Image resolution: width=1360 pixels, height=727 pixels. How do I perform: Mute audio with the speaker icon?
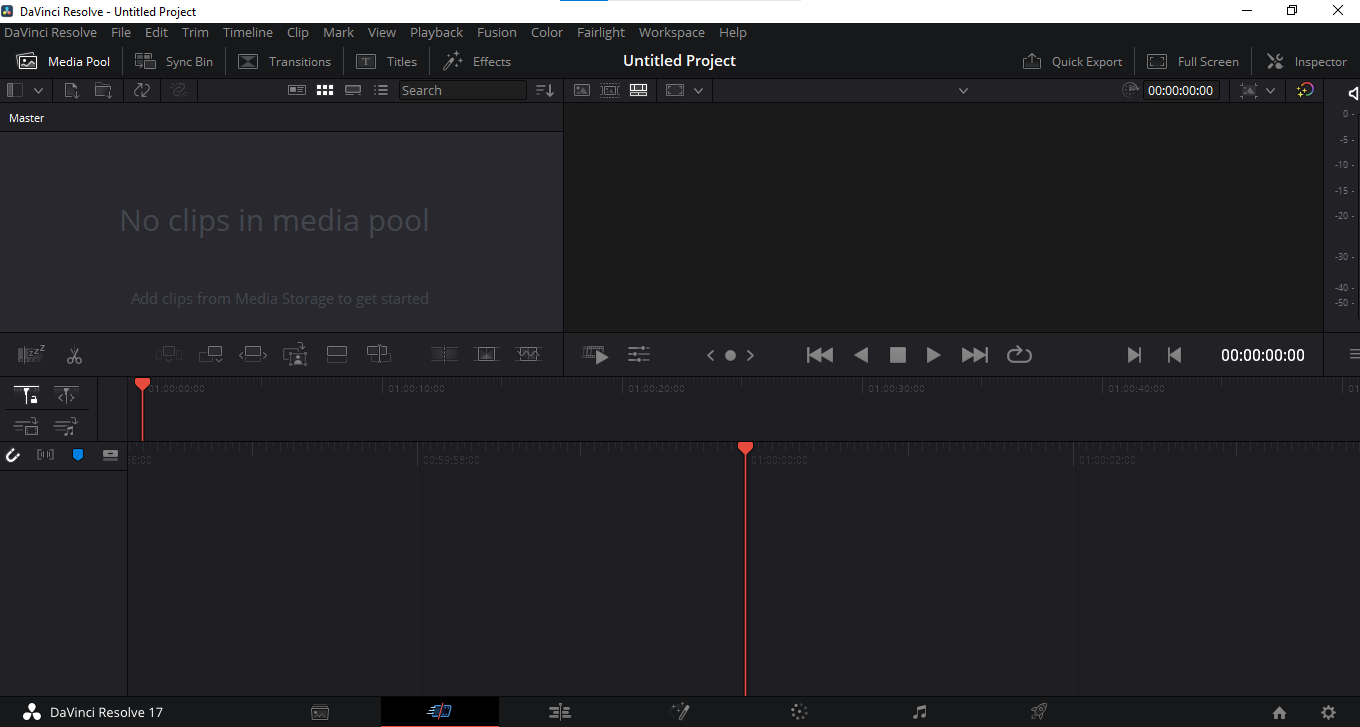click(x=1353, y=93)
